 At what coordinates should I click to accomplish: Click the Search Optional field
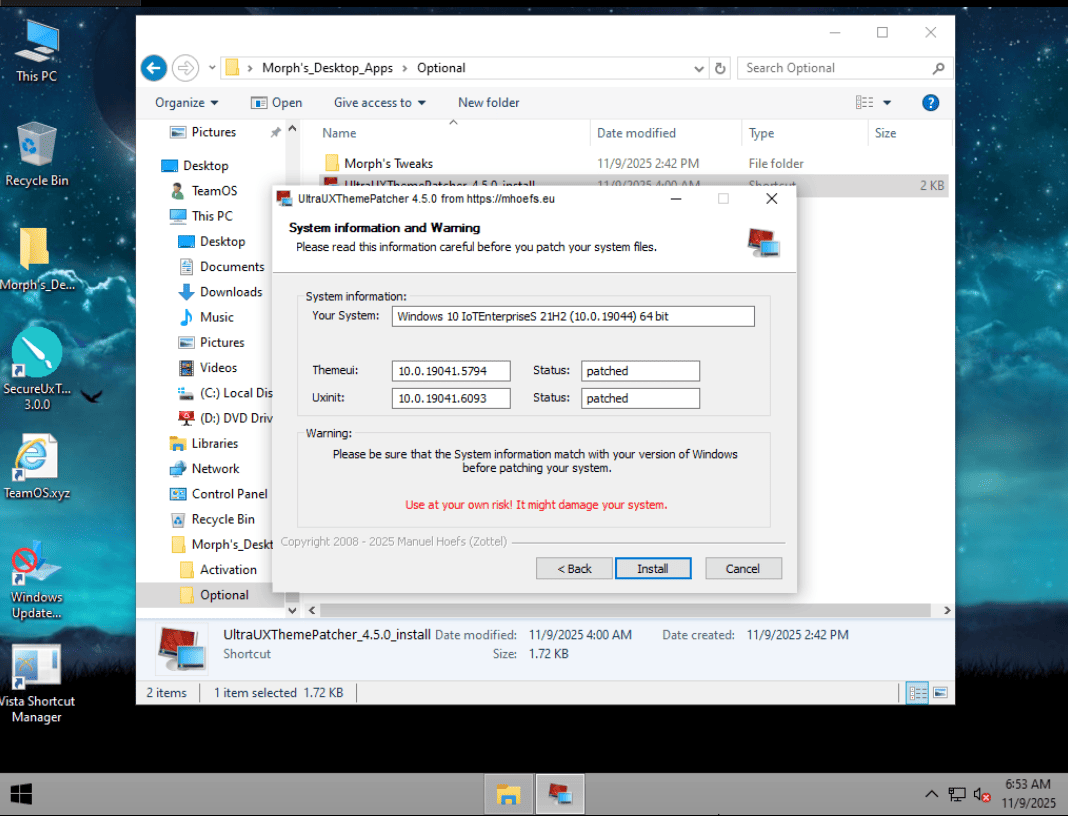tap(836, 68)
